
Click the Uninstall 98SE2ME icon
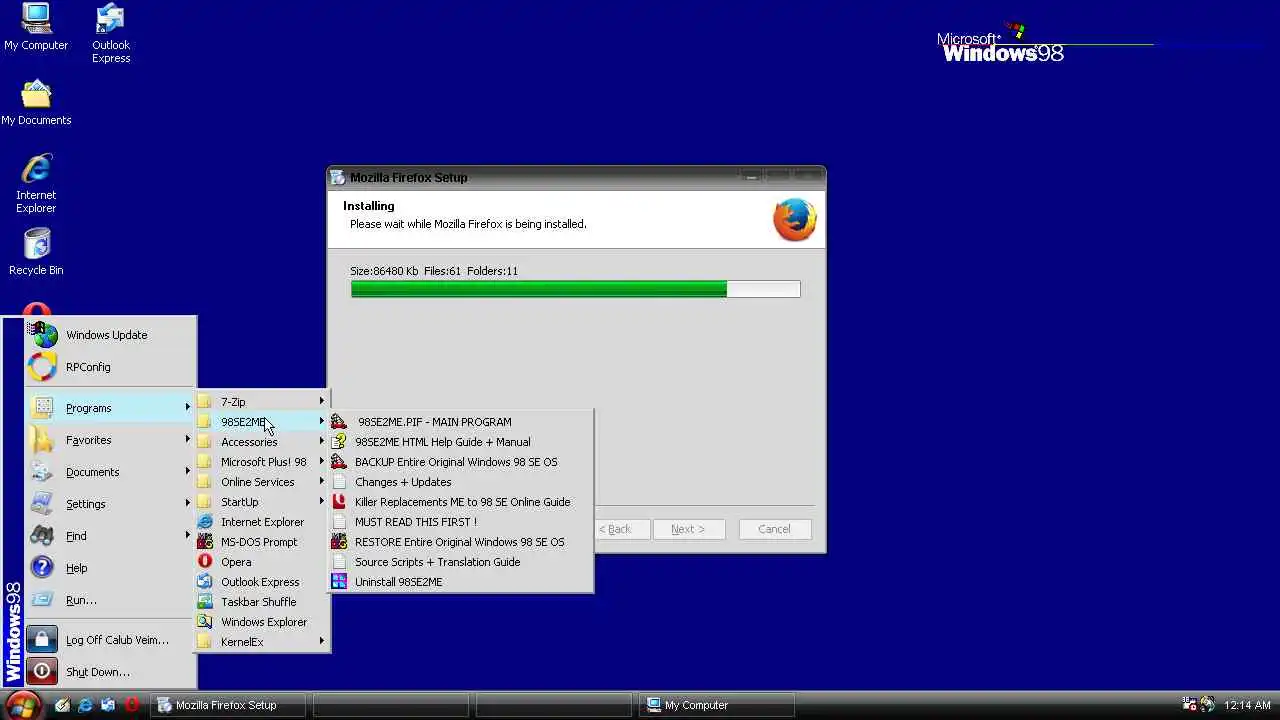click(x=339, y=582)
